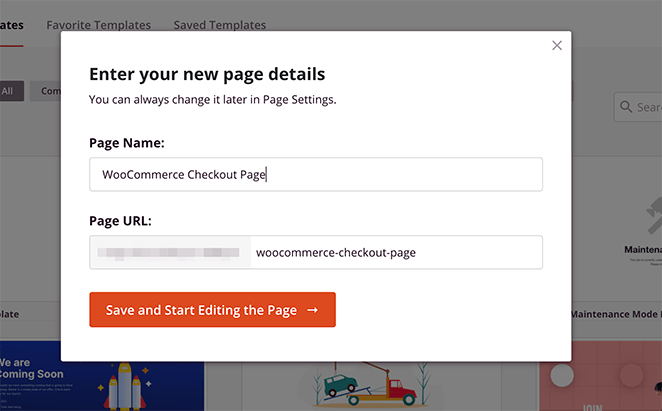Click the "Enter your new page details" heading

(207, 74)
